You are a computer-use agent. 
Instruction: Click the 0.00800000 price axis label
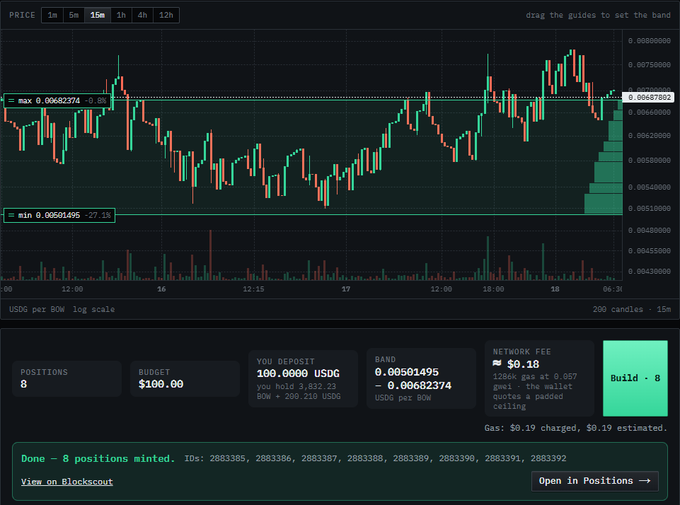tap(649, 41)
